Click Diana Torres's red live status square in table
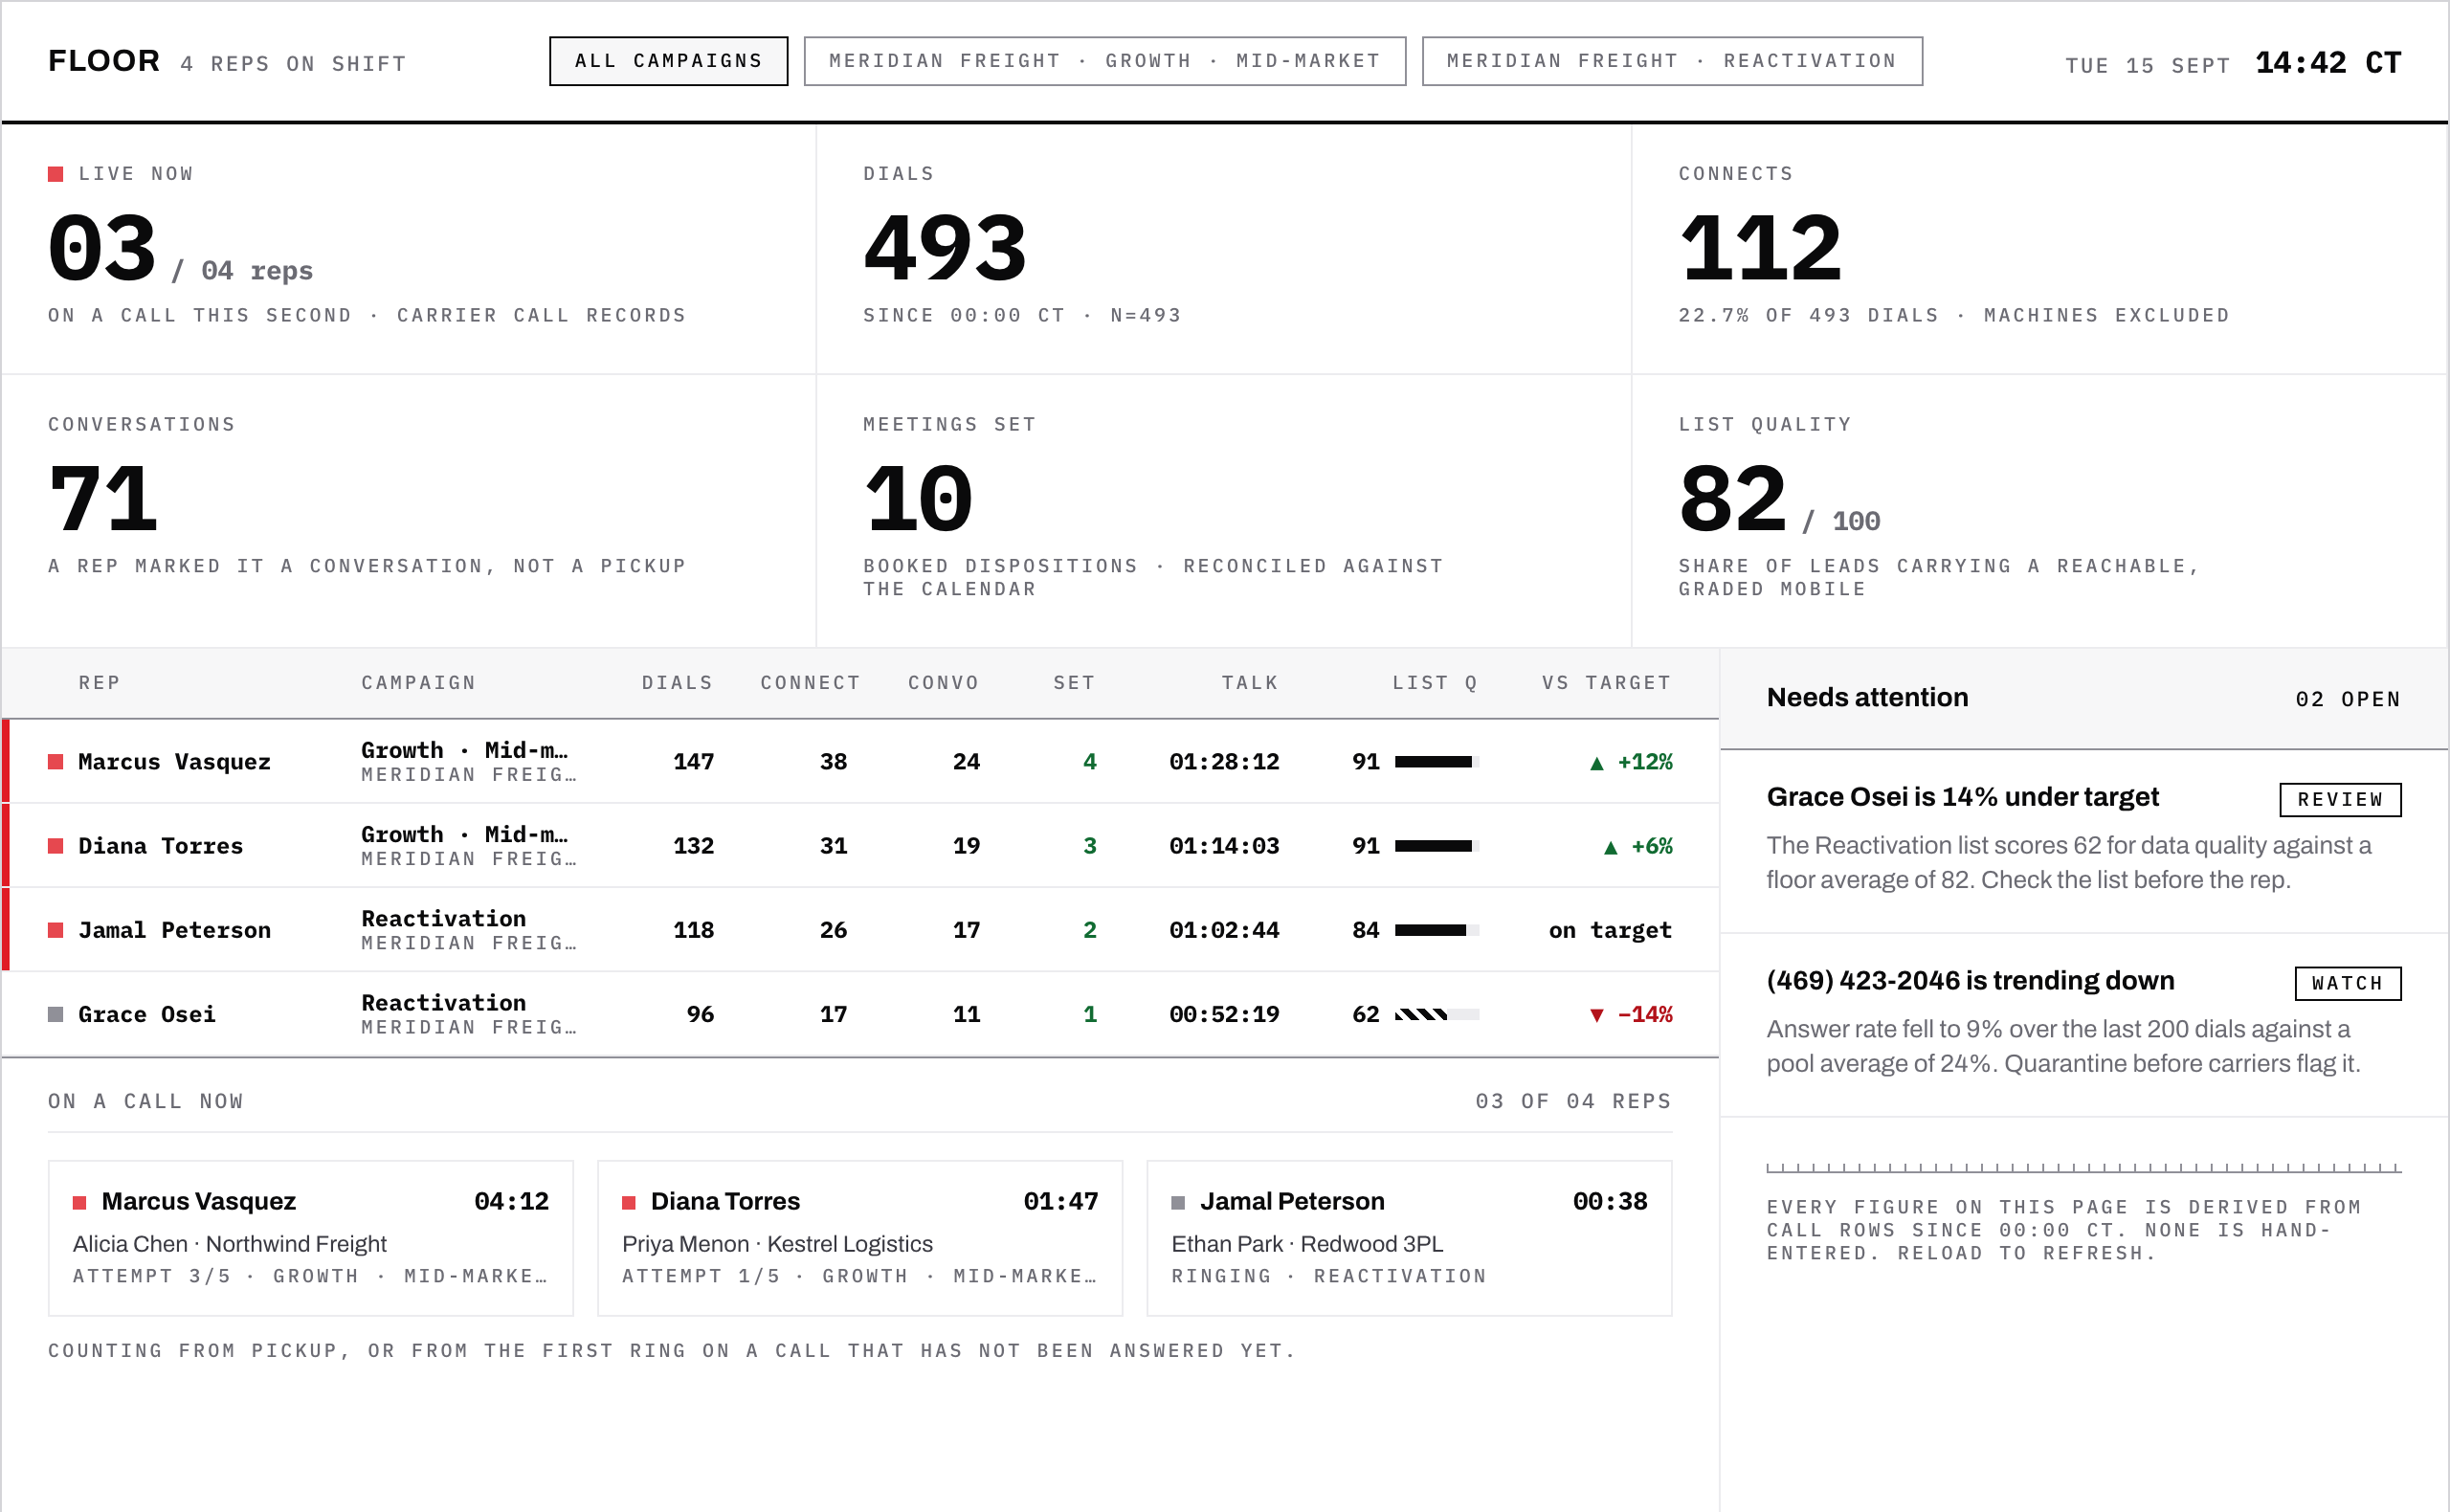Image resolution: width=2450 pixels, height=1512 pixels. (56, 846)
